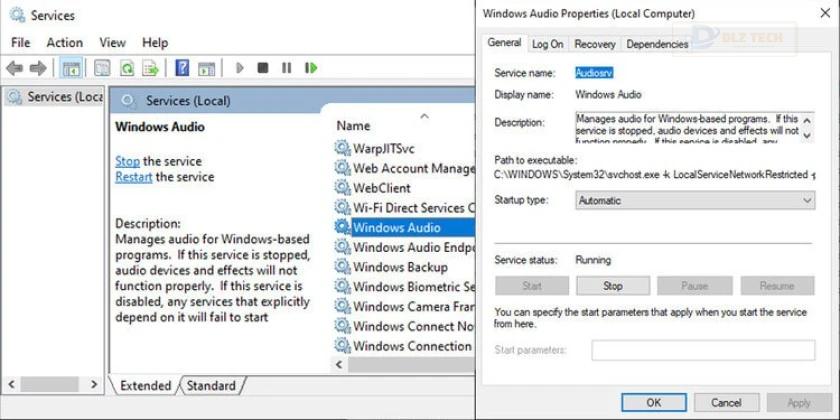Viewport: 840px width, 420px height.
Task: Click the Stop button under Service status
Action: coord(613,286)
